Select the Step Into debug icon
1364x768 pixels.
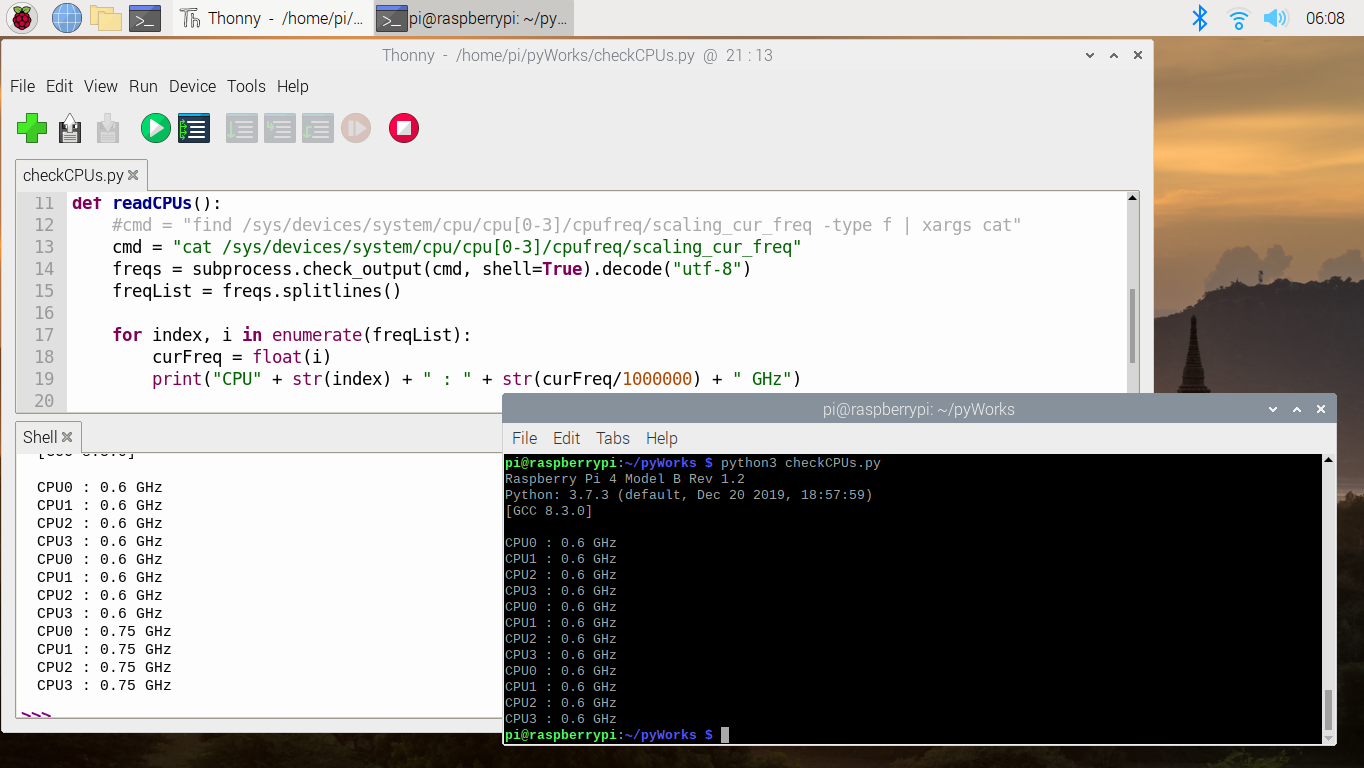tap(279, 128)
